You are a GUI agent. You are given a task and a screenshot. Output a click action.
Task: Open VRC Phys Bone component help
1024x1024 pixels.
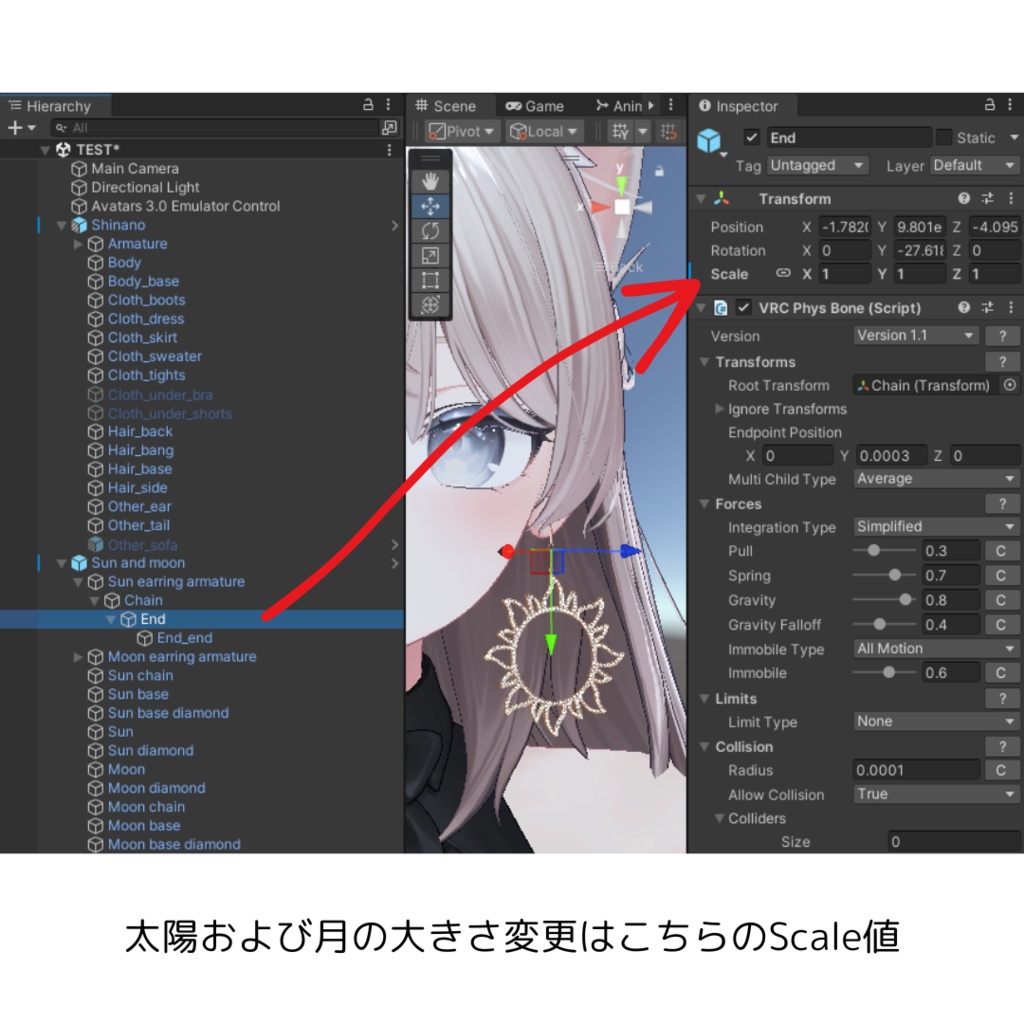coord(964,307)
